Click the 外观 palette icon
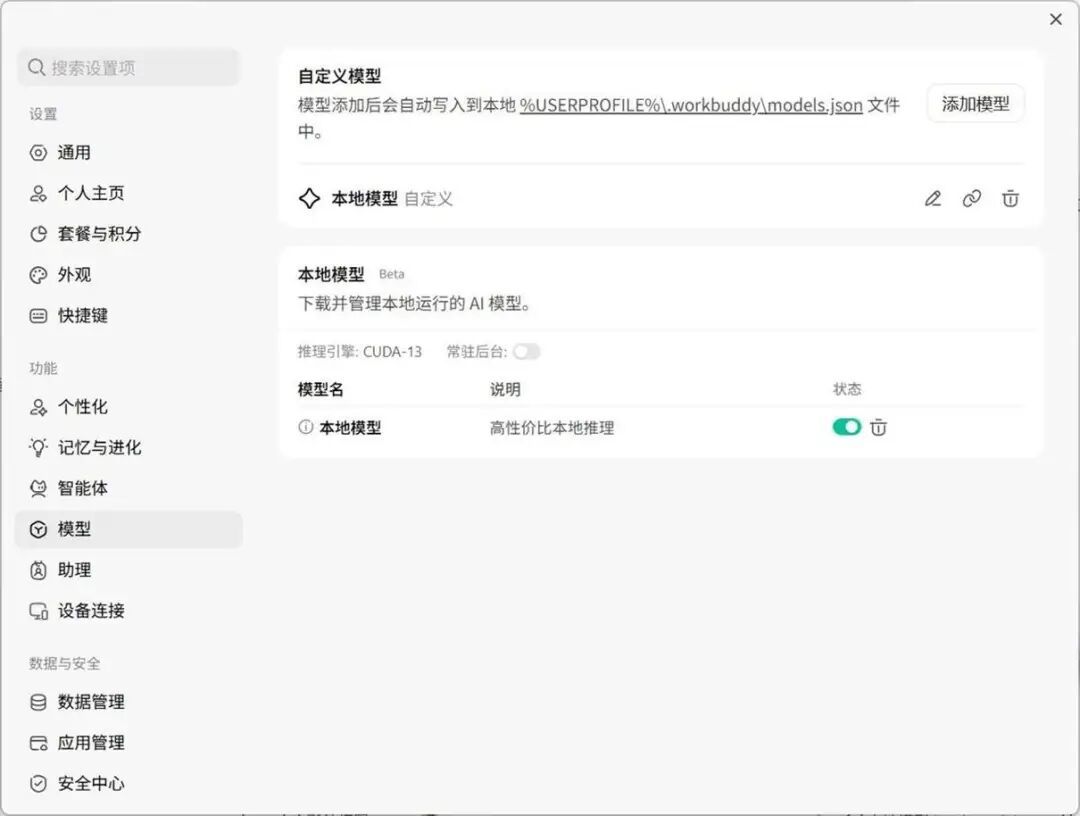Image resolution: width=1080 pixels, height=816 pixels. (38, 275)
